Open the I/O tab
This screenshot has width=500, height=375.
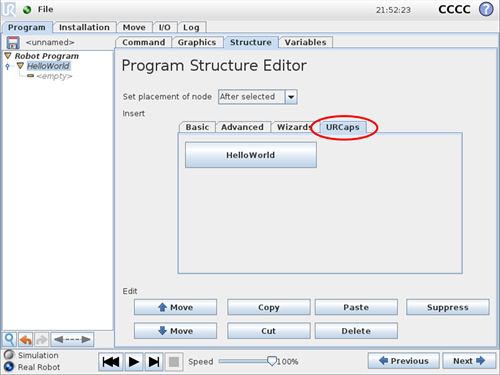click(165, 27)
